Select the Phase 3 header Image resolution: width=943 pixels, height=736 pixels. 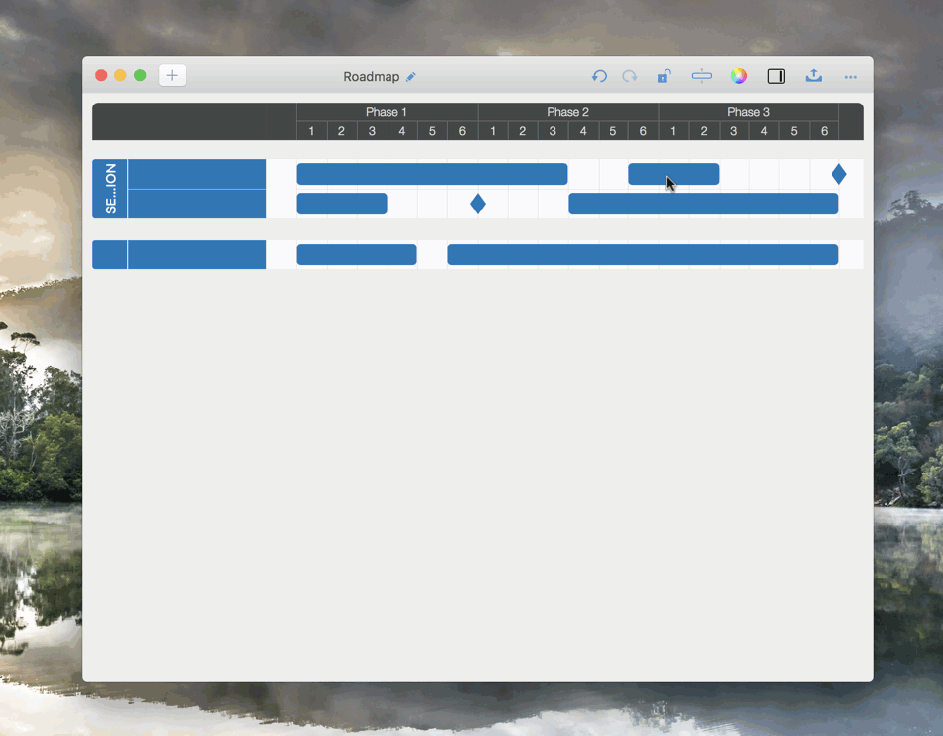click(748, 112)
